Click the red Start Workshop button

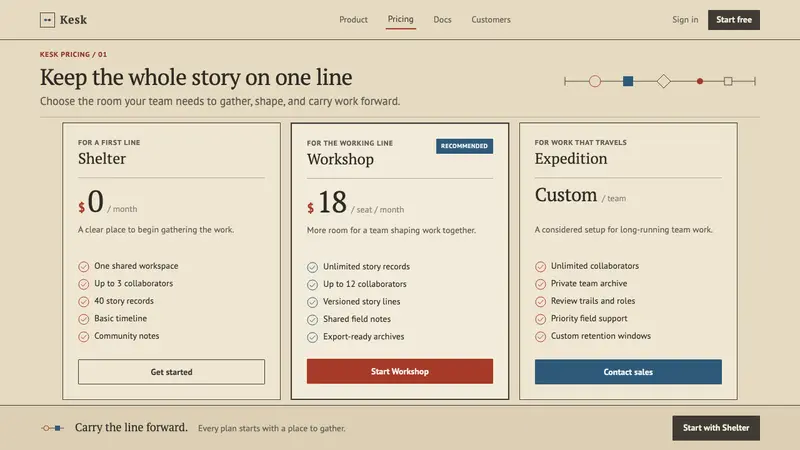(399, 371)
